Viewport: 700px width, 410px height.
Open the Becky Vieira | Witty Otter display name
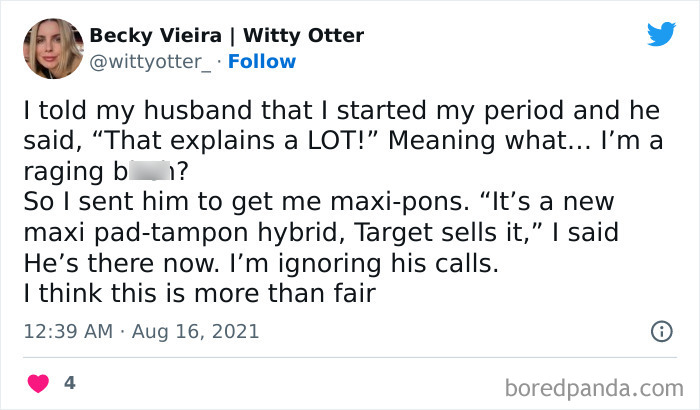pos(227,36)
